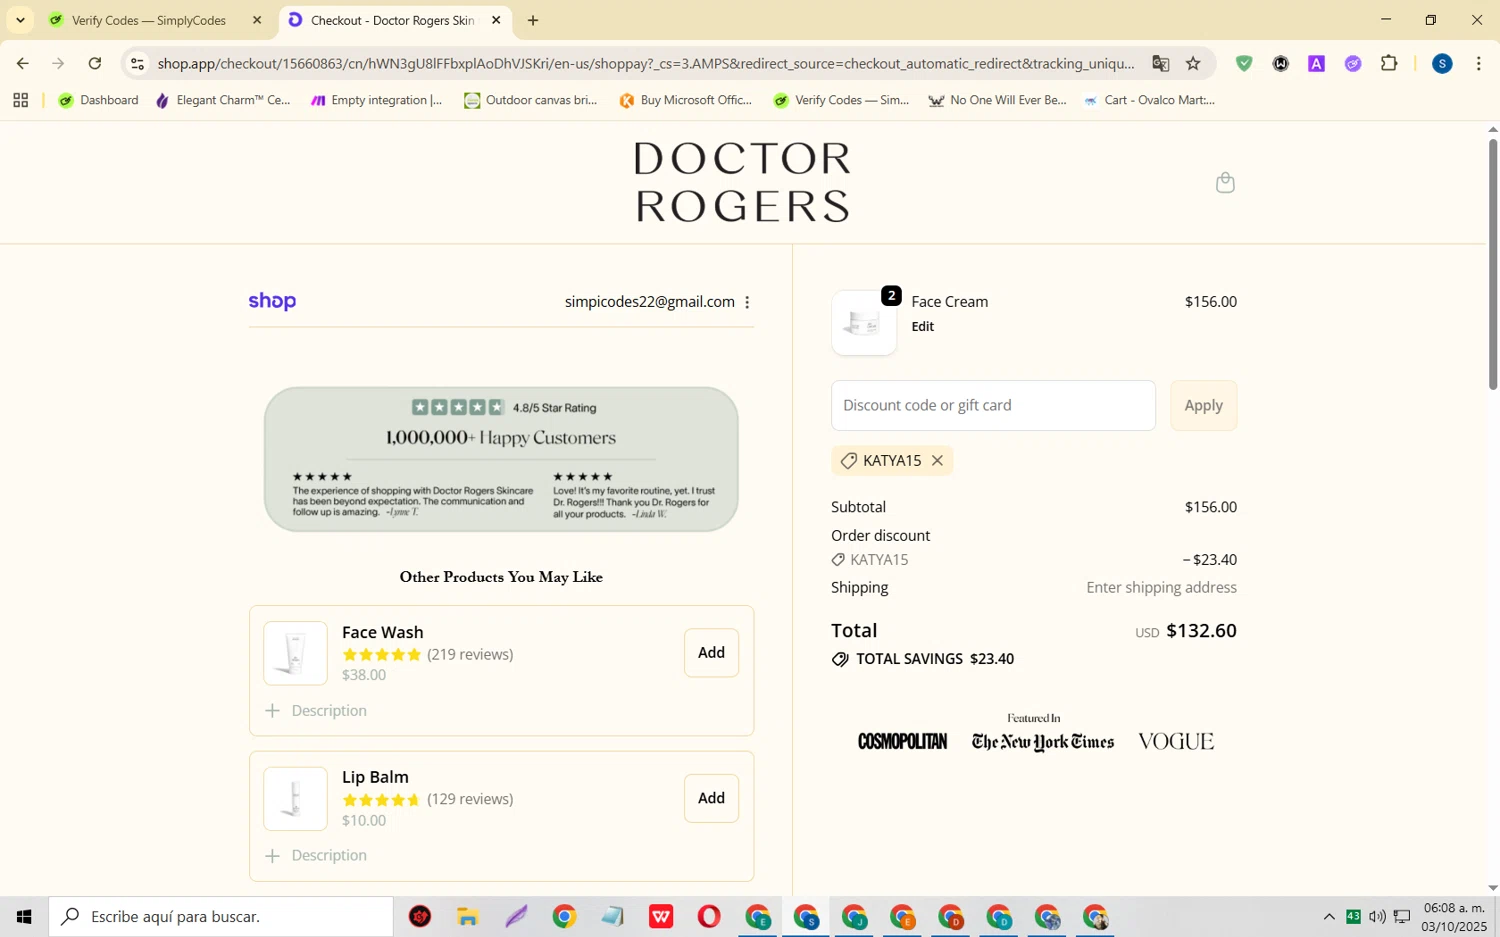1500x937 pixels.
Task: Open the Chrome profile avatar
Action: point(1442,63)
